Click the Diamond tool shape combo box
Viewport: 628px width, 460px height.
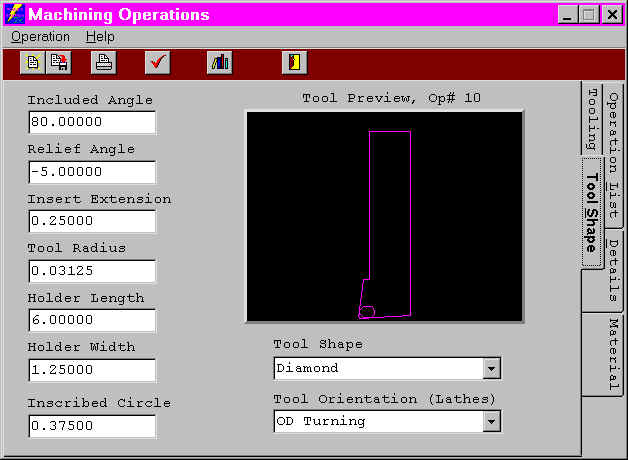pos(387,368)
